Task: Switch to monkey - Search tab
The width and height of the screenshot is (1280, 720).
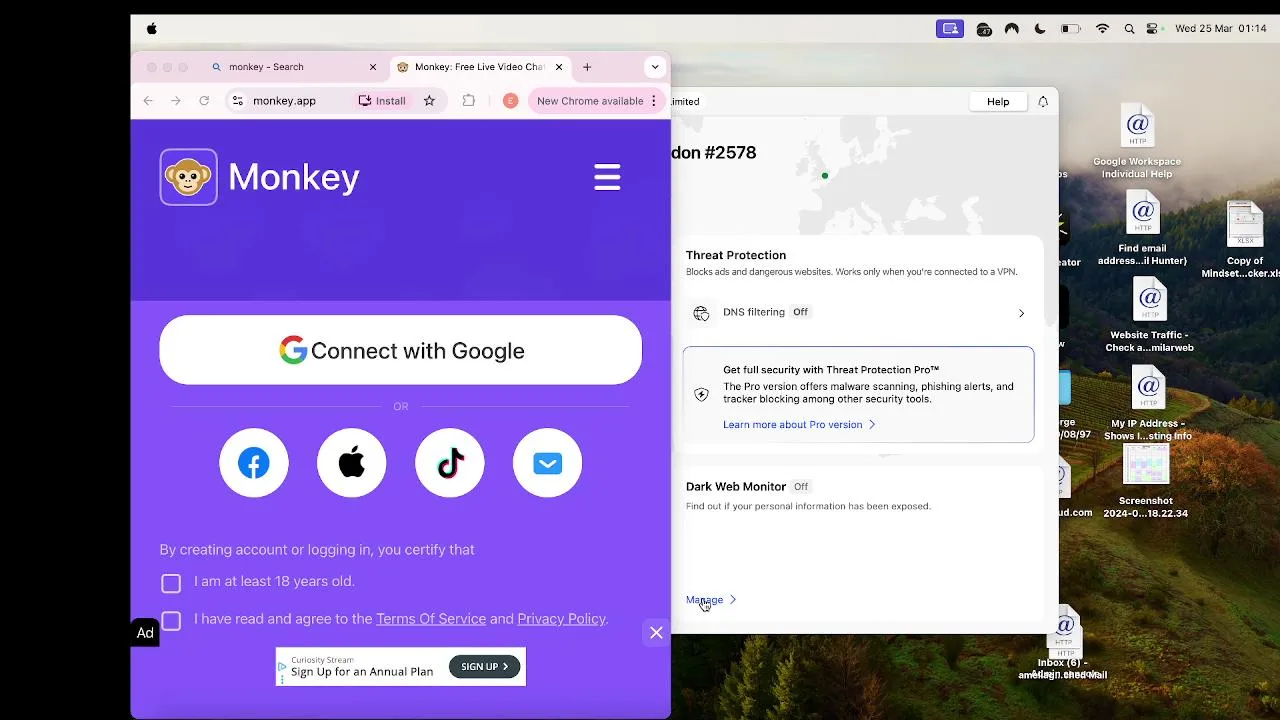Action: tap(290, 67)
